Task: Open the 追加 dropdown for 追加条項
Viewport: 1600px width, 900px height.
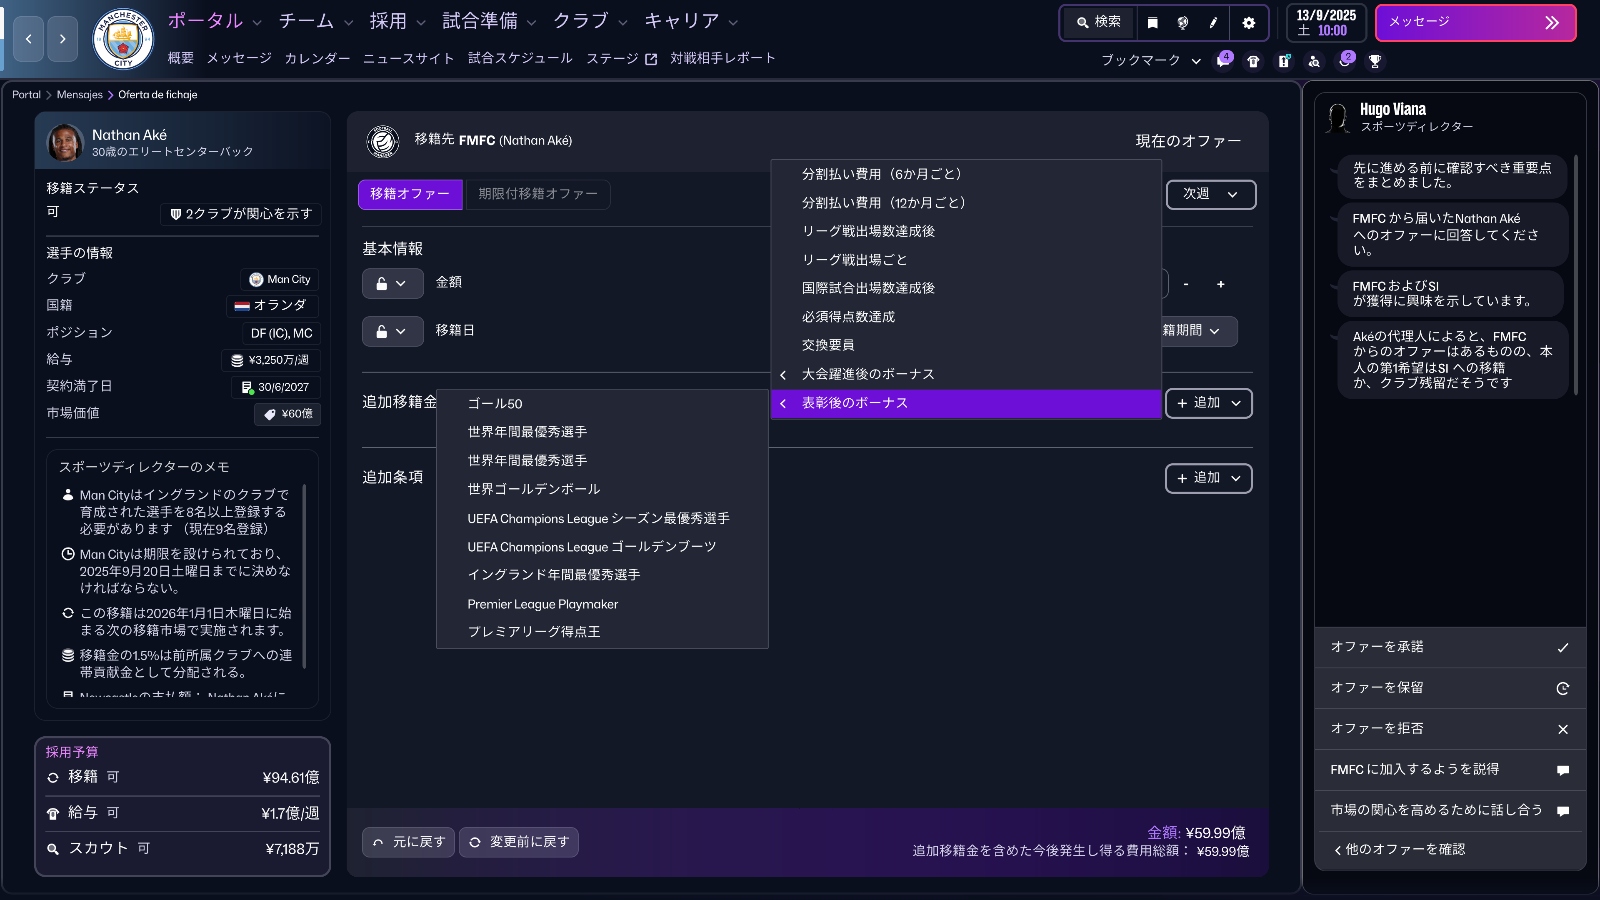Action: [x=1208, y=478]
